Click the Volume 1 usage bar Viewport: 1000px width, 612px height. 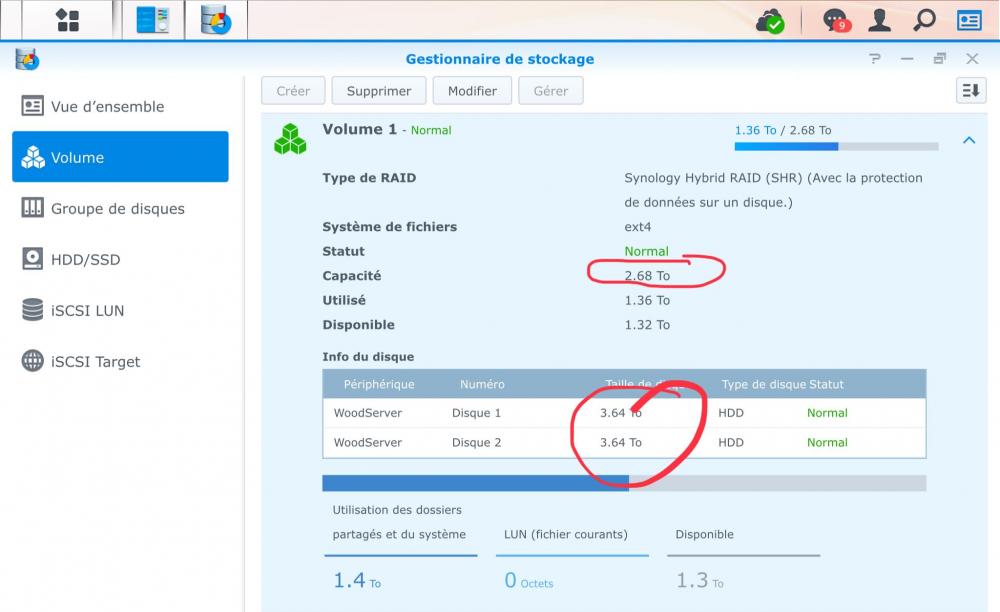click(836, 147)
